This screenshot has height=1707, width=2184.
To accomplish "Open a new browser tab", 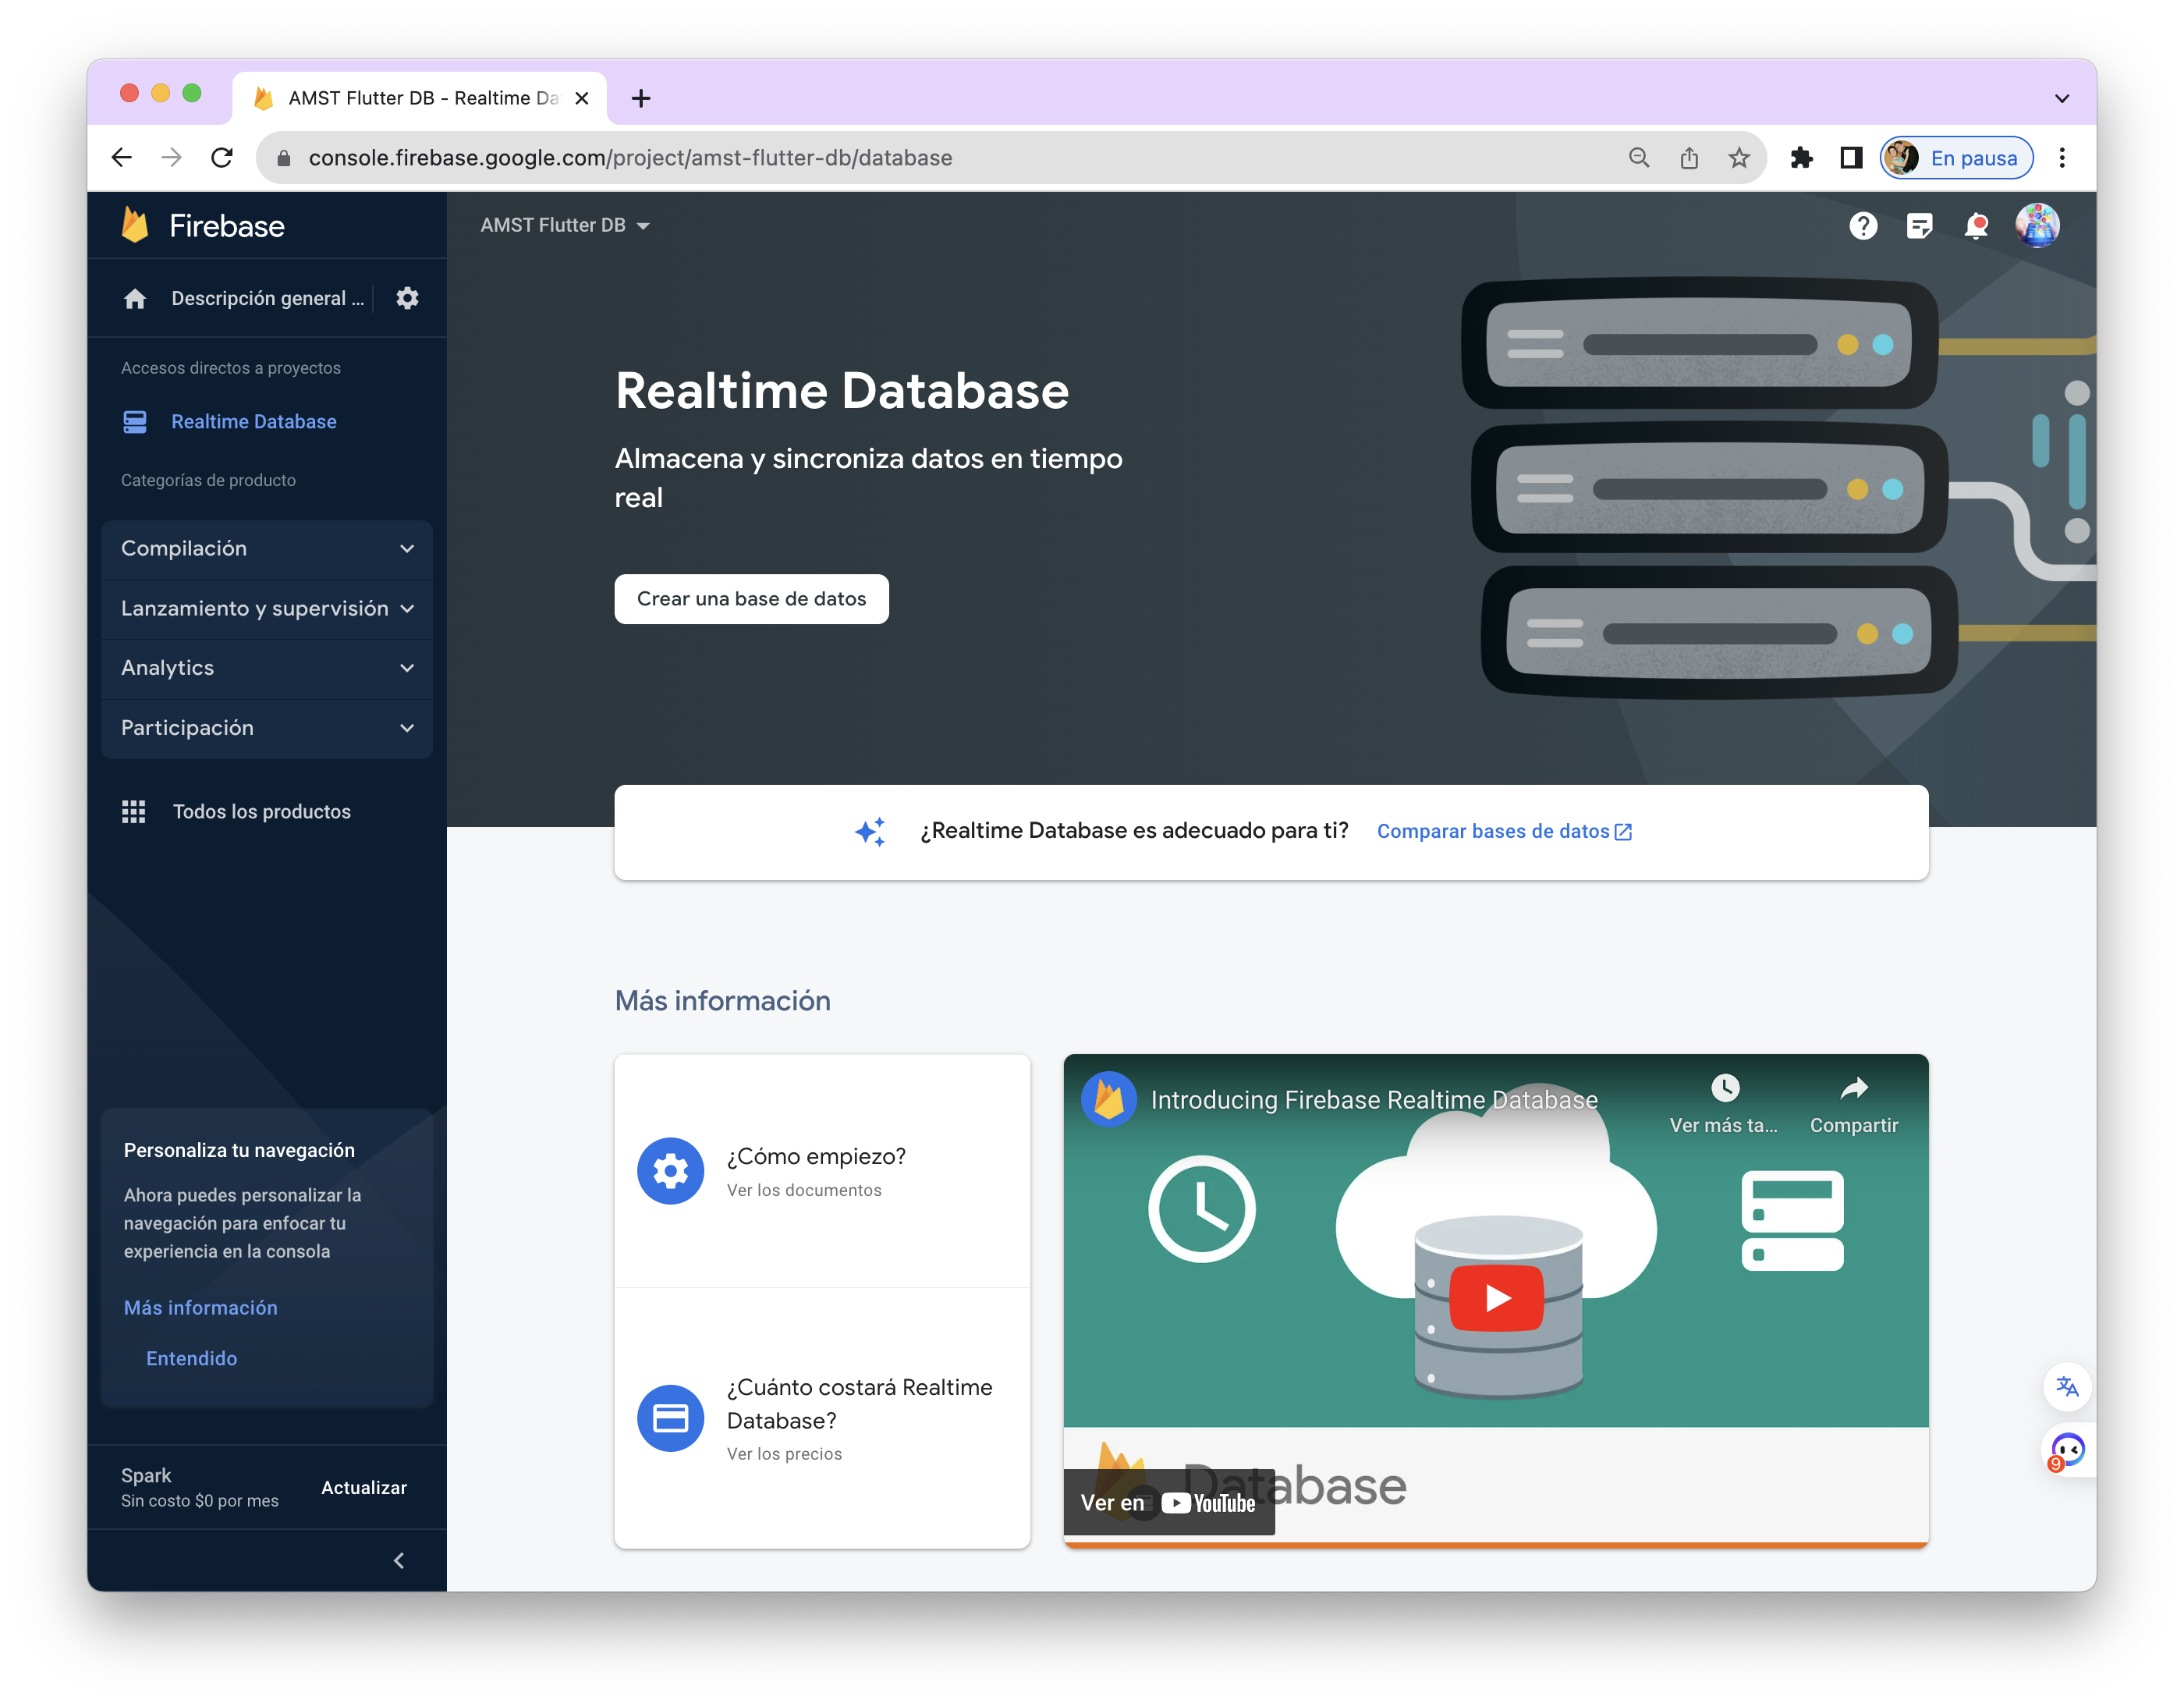I will (x=642, y=99).
